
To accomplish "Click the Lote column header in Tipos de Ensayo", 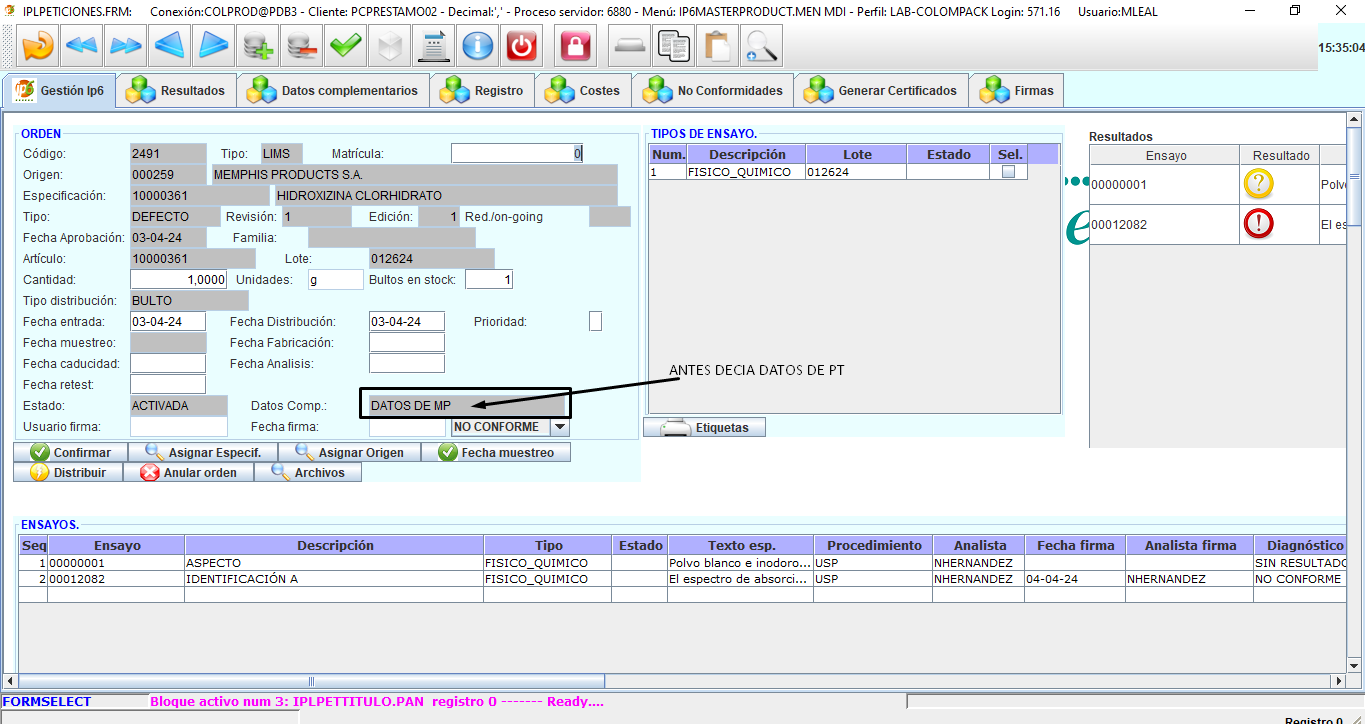I will [x=857, y=154].
